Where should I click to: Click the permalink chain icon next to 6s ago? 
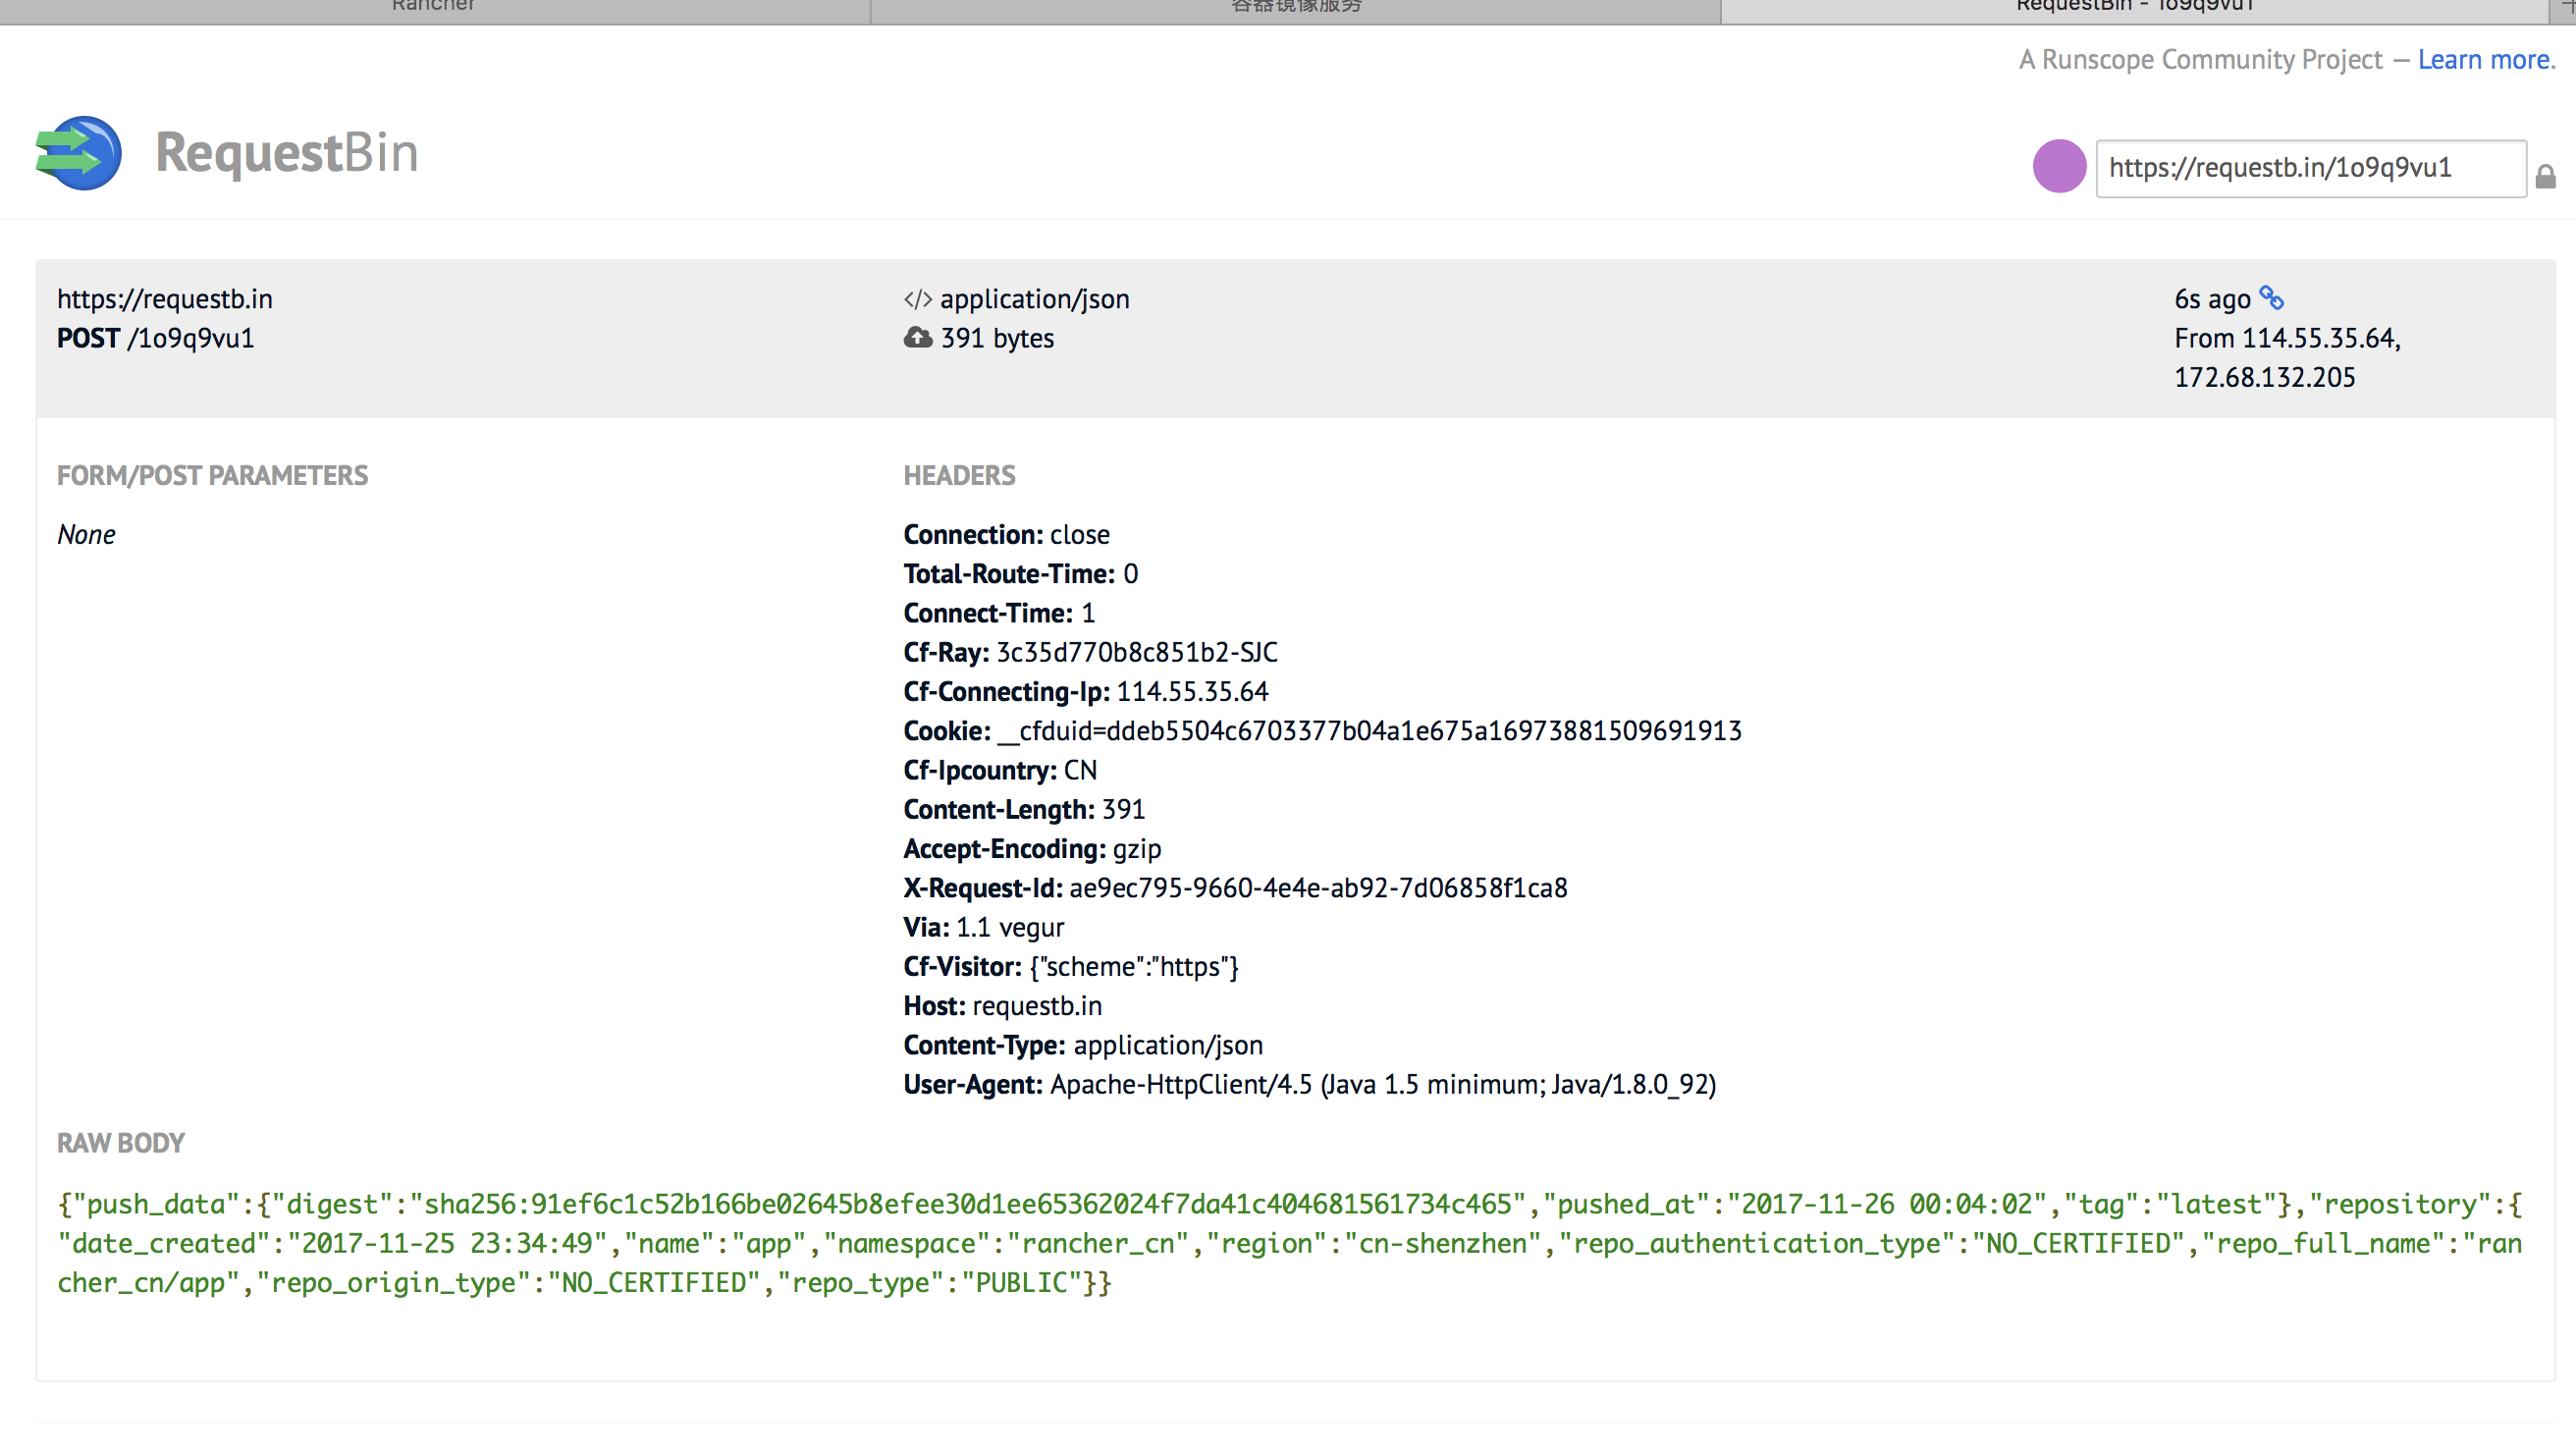[2271, 298]
